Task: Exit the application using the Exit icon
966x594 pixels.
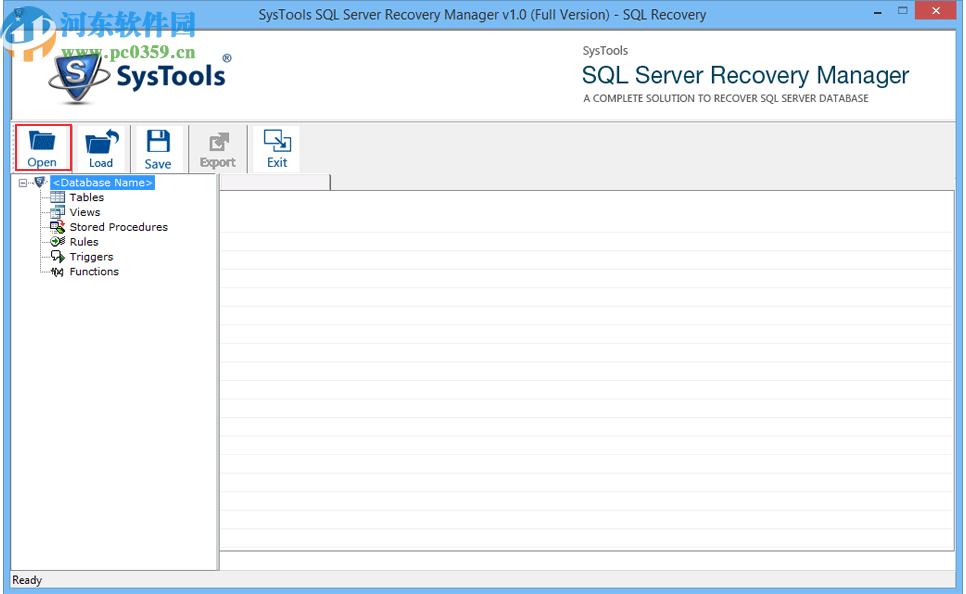Action: point(275,148)
